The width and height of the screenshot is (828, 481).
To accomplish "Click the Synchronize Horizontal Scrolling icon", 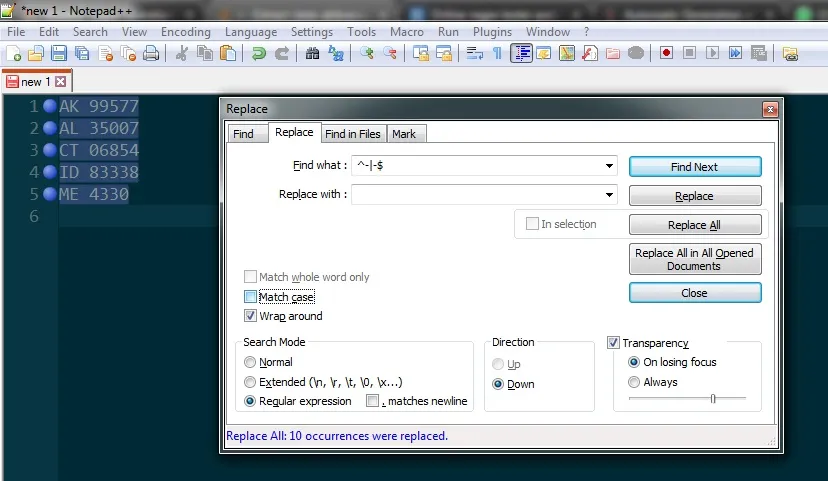I will click(x=444, y=53).
